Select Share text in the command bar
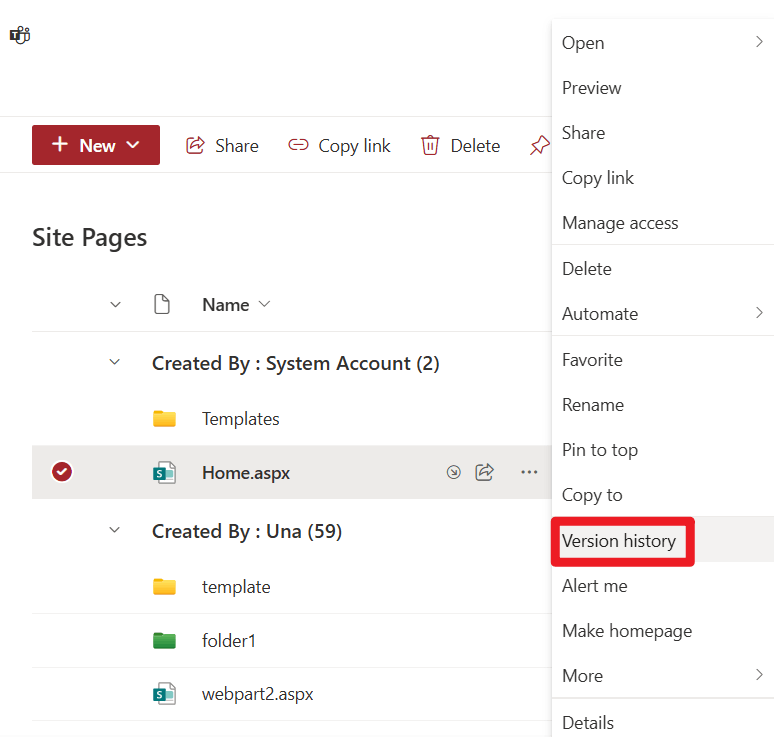The image size is (774, 737). point(236,146)
